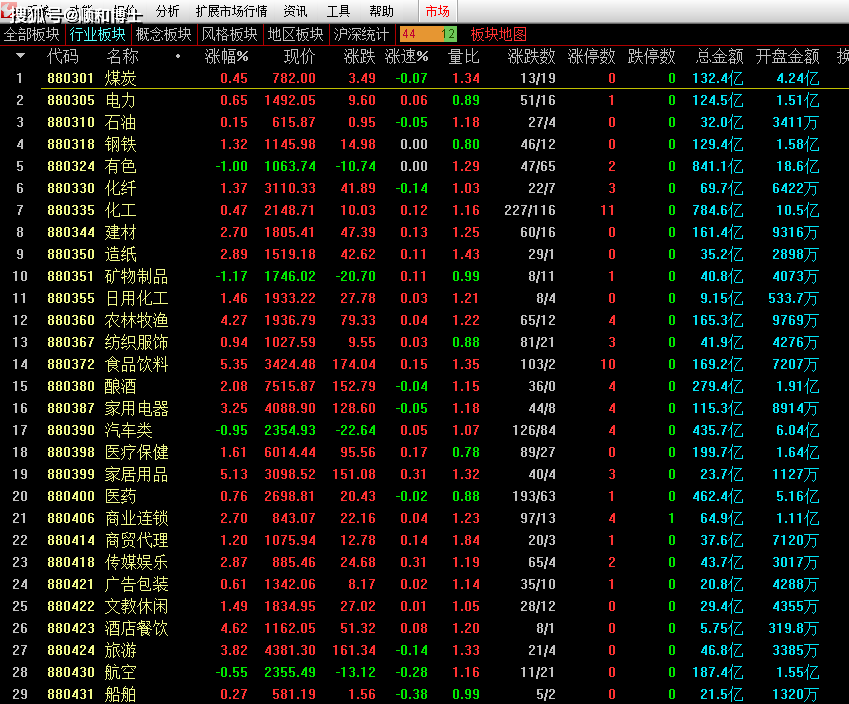Viewport: 849px width, 704px height.
Task: Click the triangle dropdown arrow left of 代码 header
Action: point(20,56)
